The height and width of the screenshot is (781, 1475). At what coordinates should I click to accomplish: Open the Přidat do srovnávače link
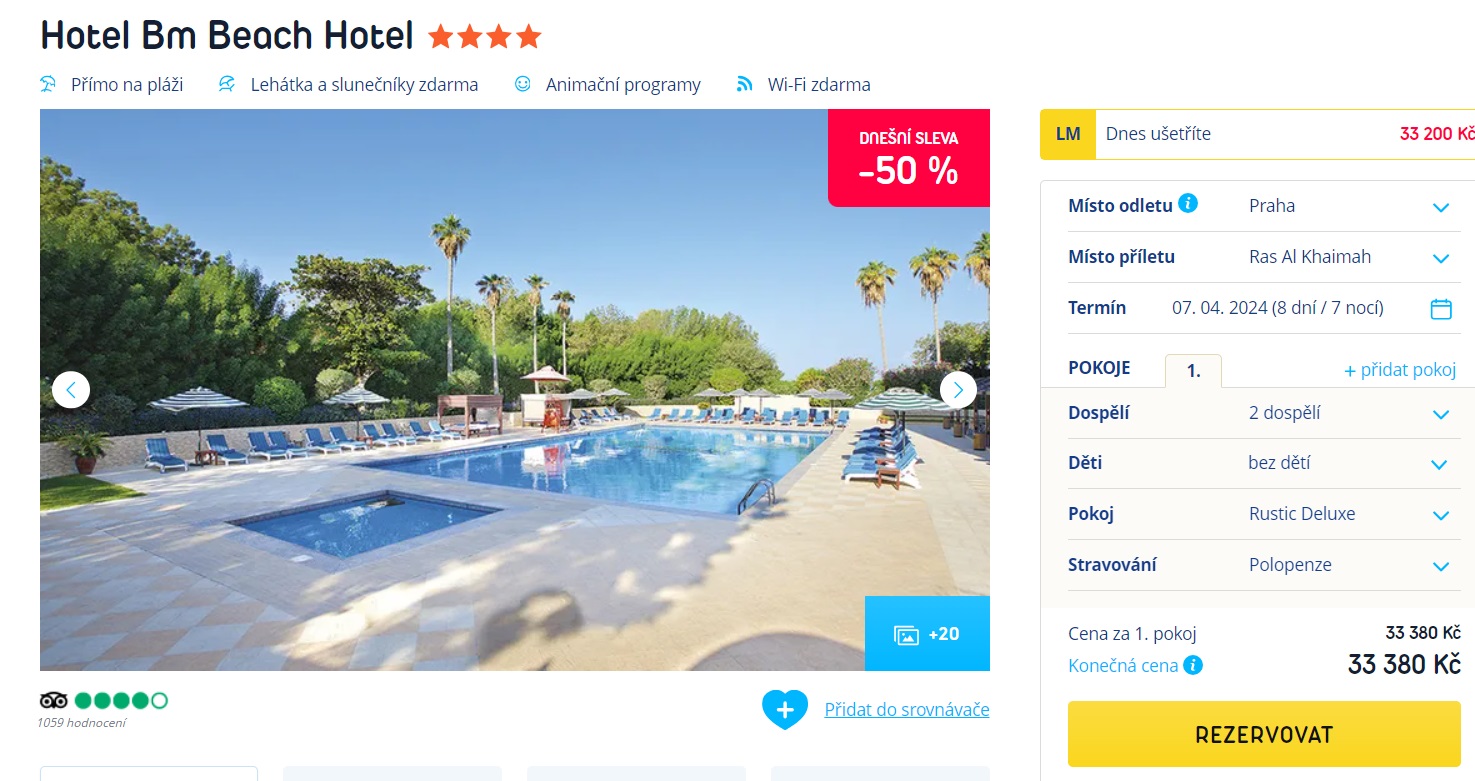tap(907, 709)
